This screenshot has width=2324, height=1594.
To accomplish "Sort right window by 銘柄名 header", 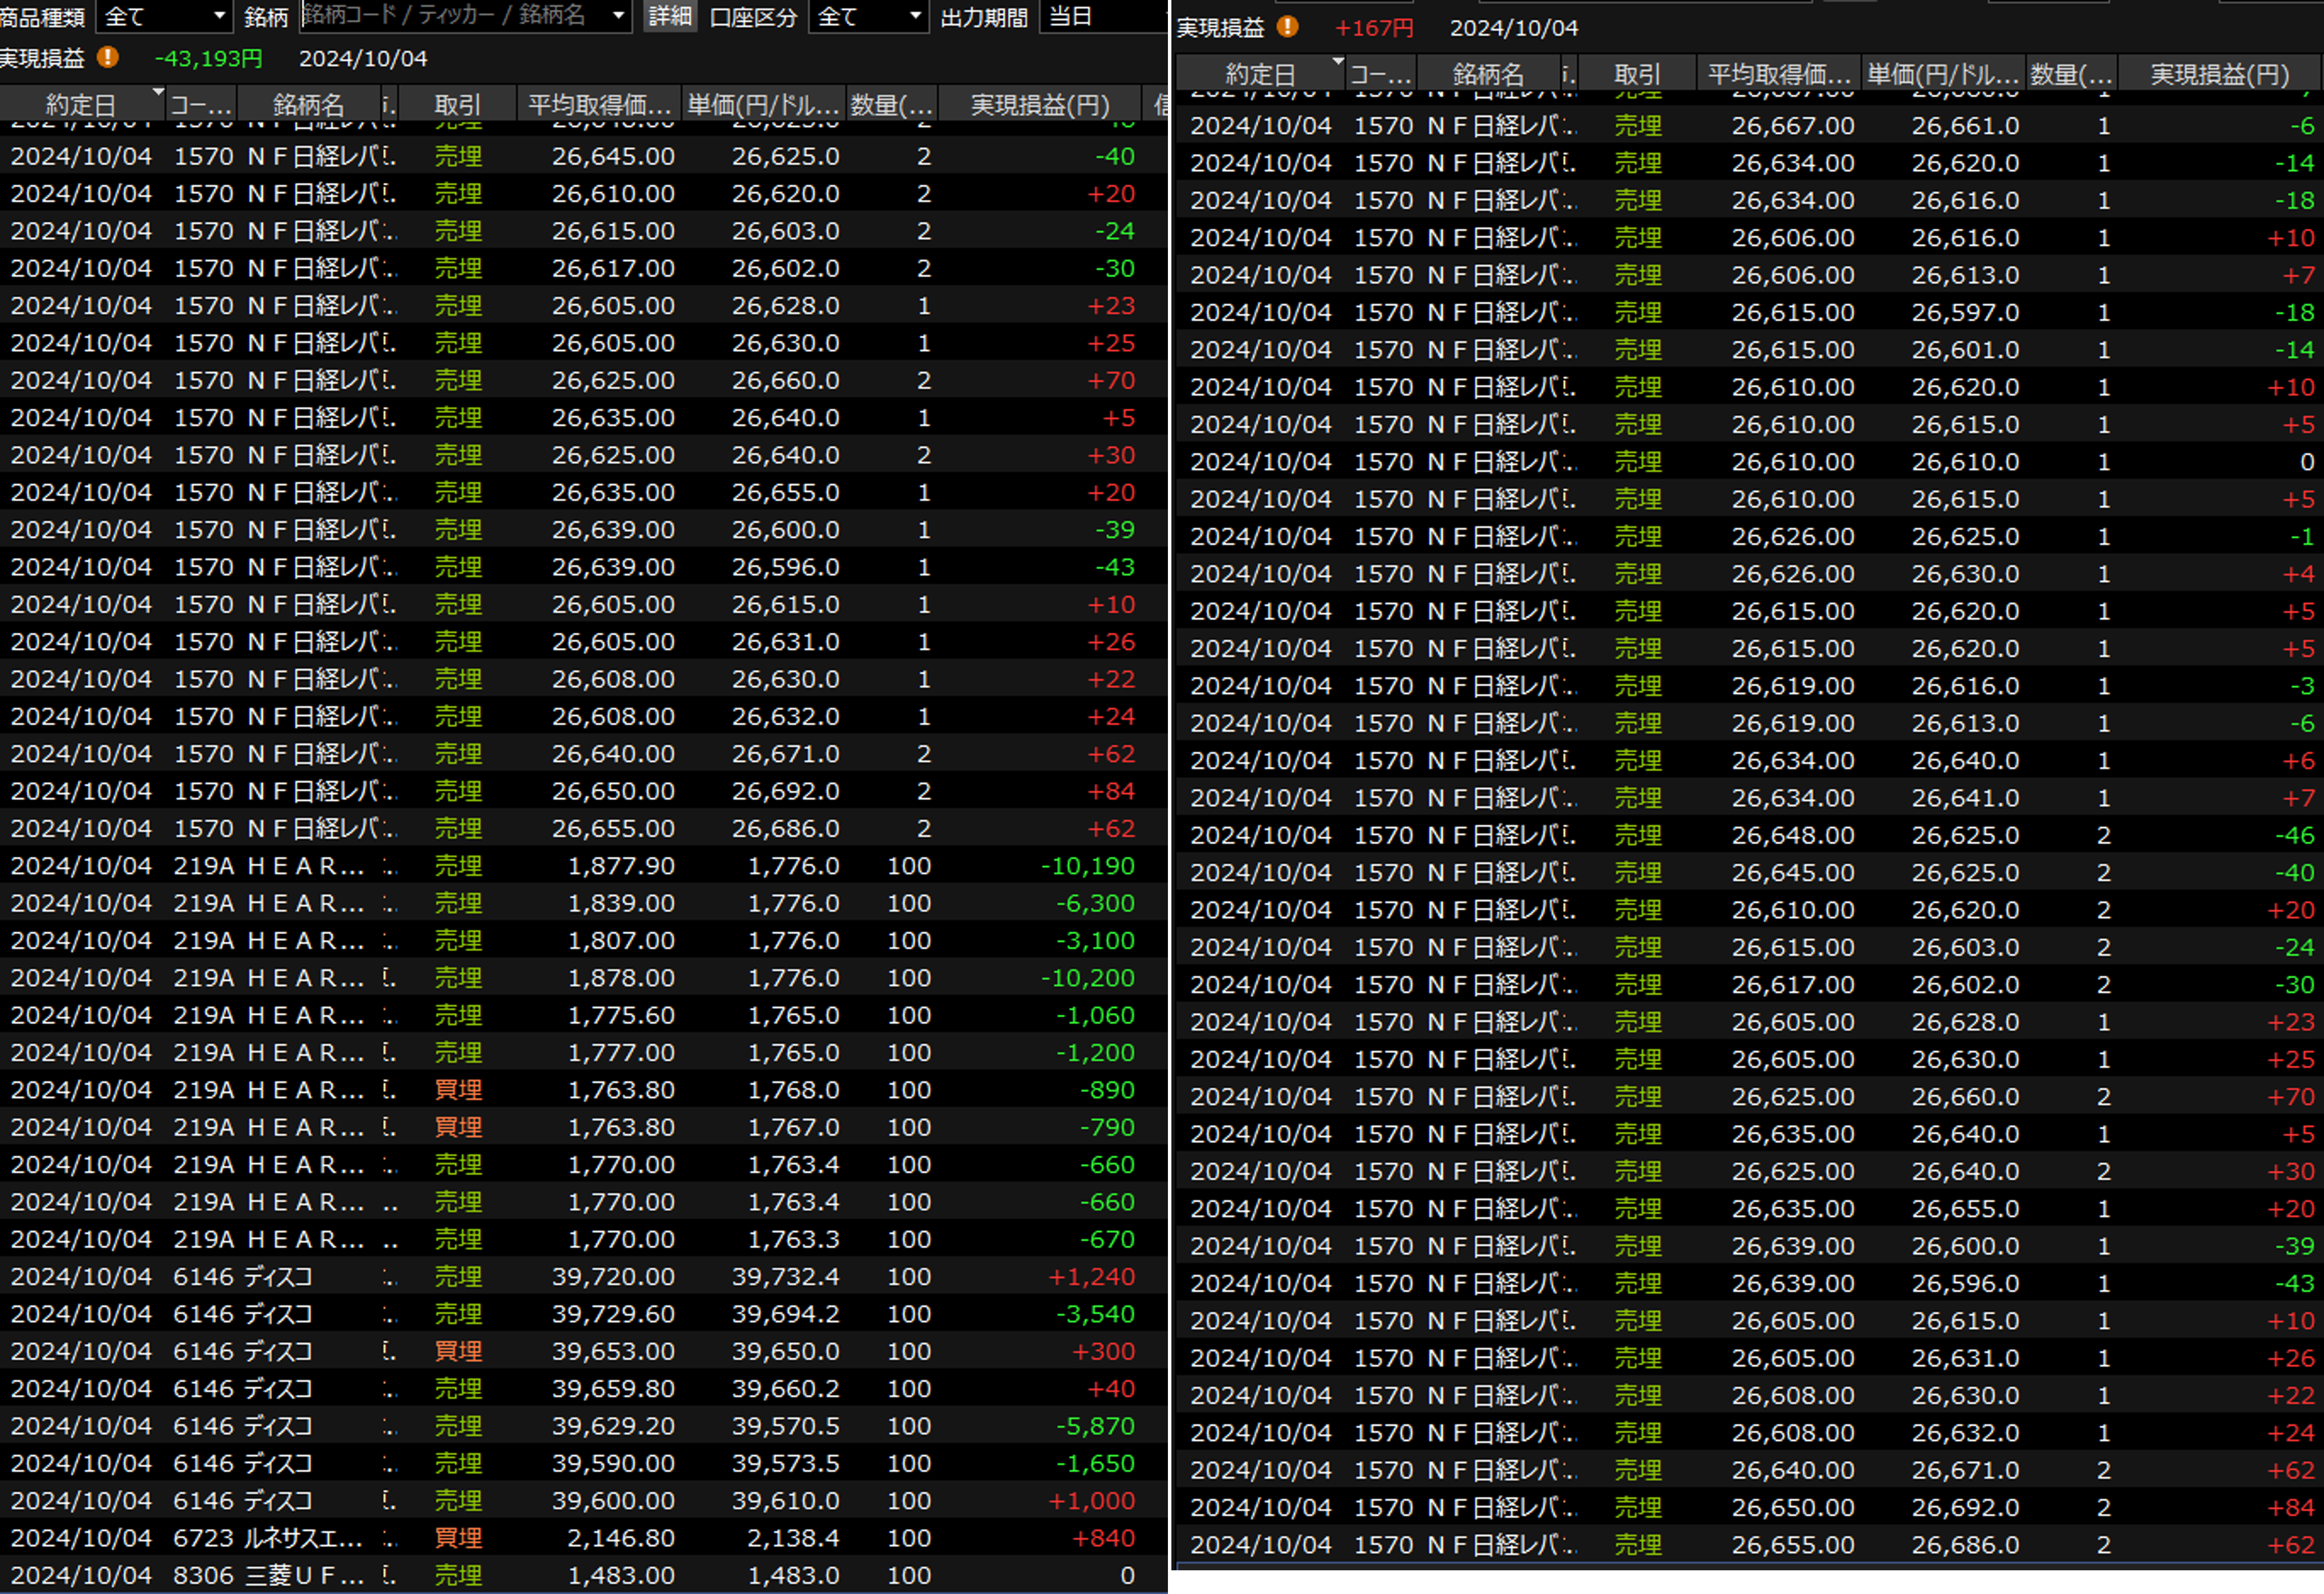I will [x=1488, y=73].
